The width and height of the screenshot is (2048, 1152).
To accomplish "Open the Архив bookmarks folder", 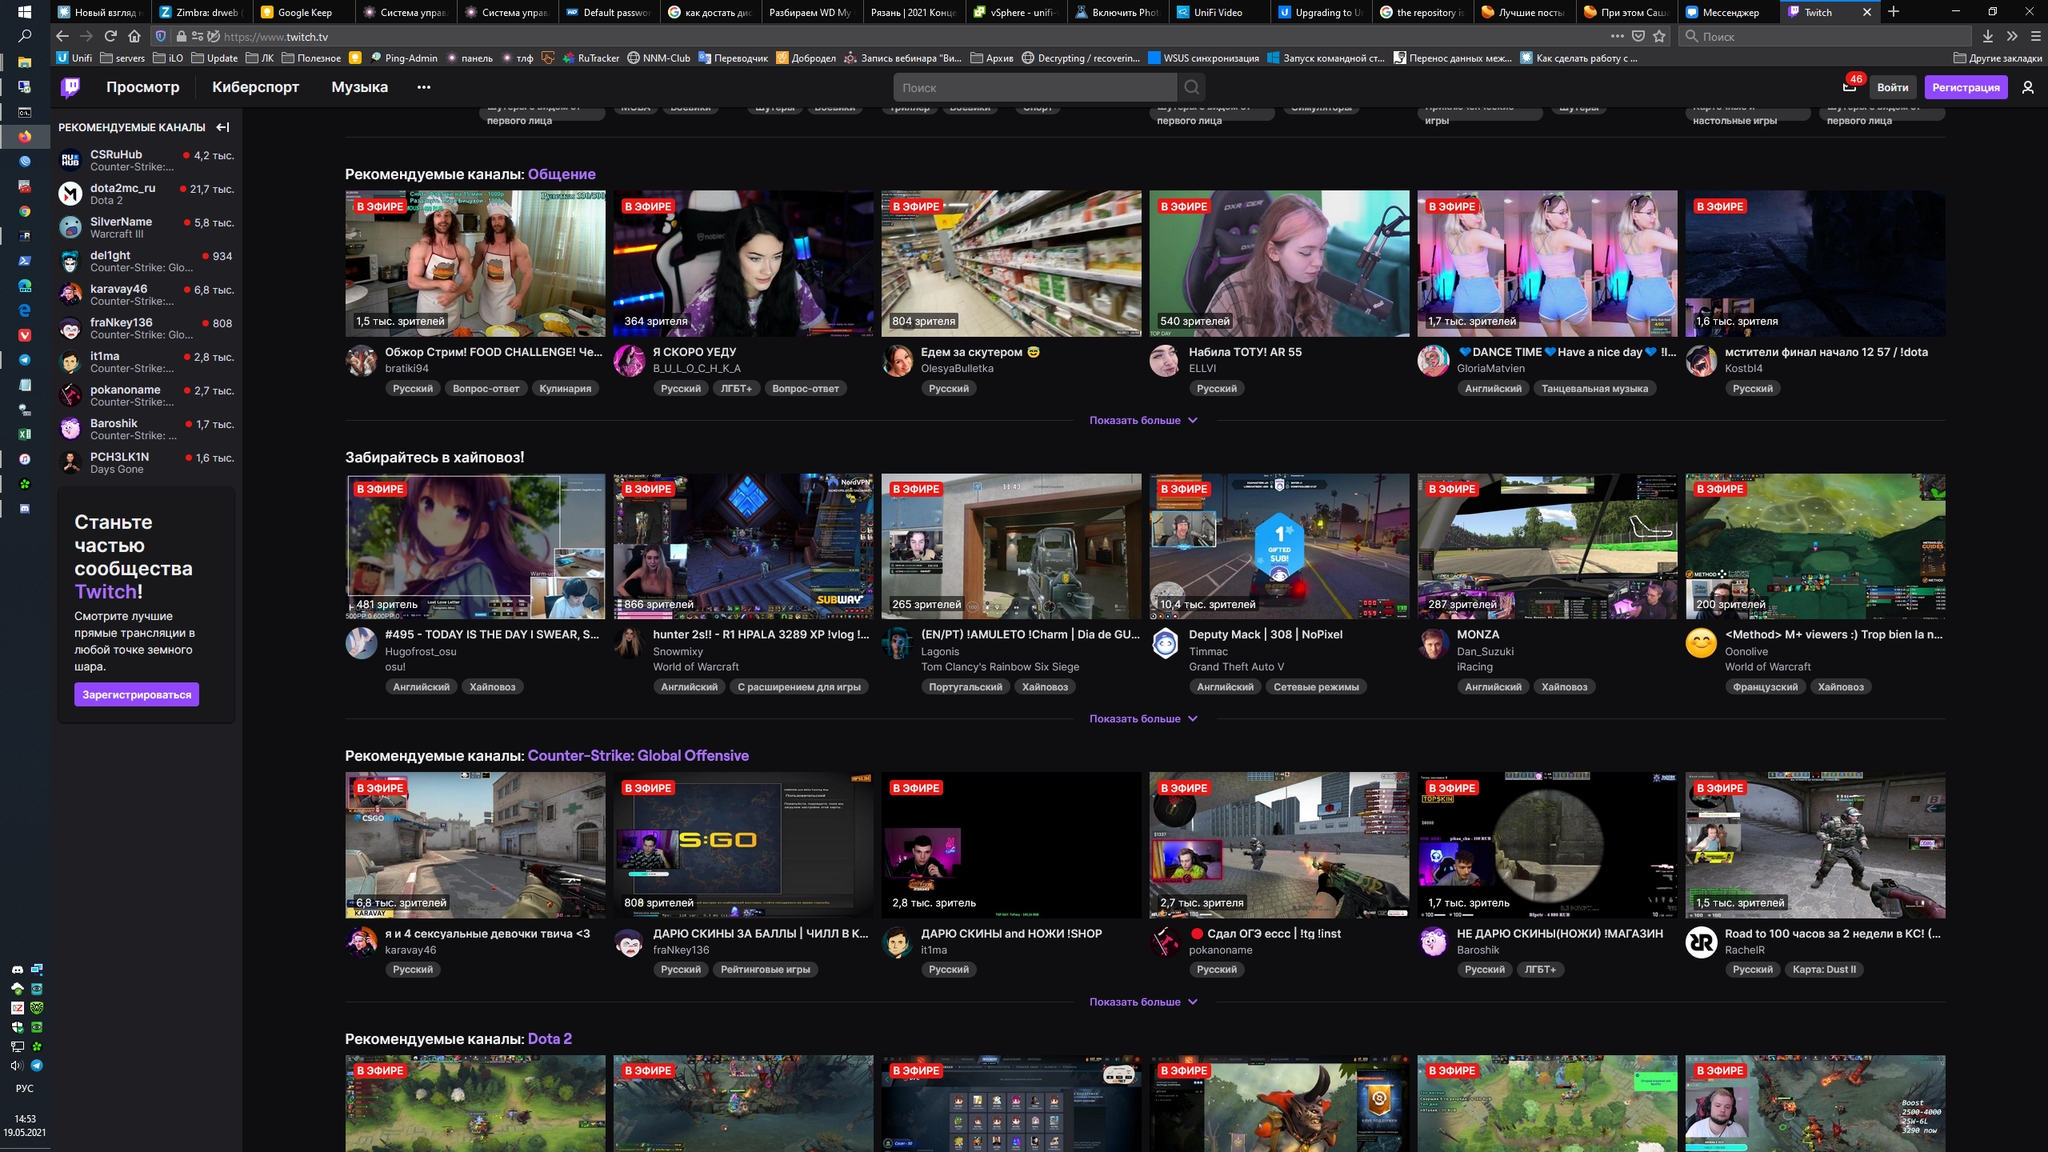I will pyautogui.click(x=991, y=58).
